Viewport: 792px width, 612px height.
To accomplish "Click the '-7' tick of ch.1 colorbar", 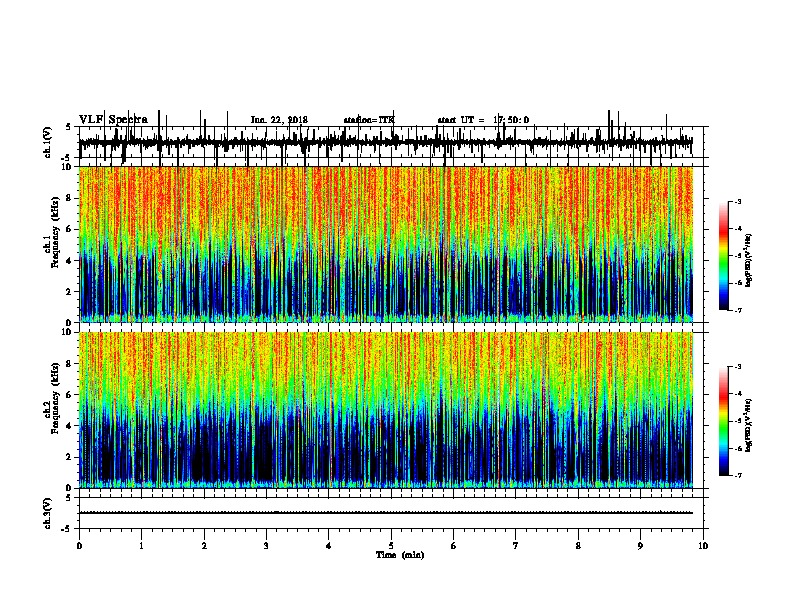I will (737, 310).
